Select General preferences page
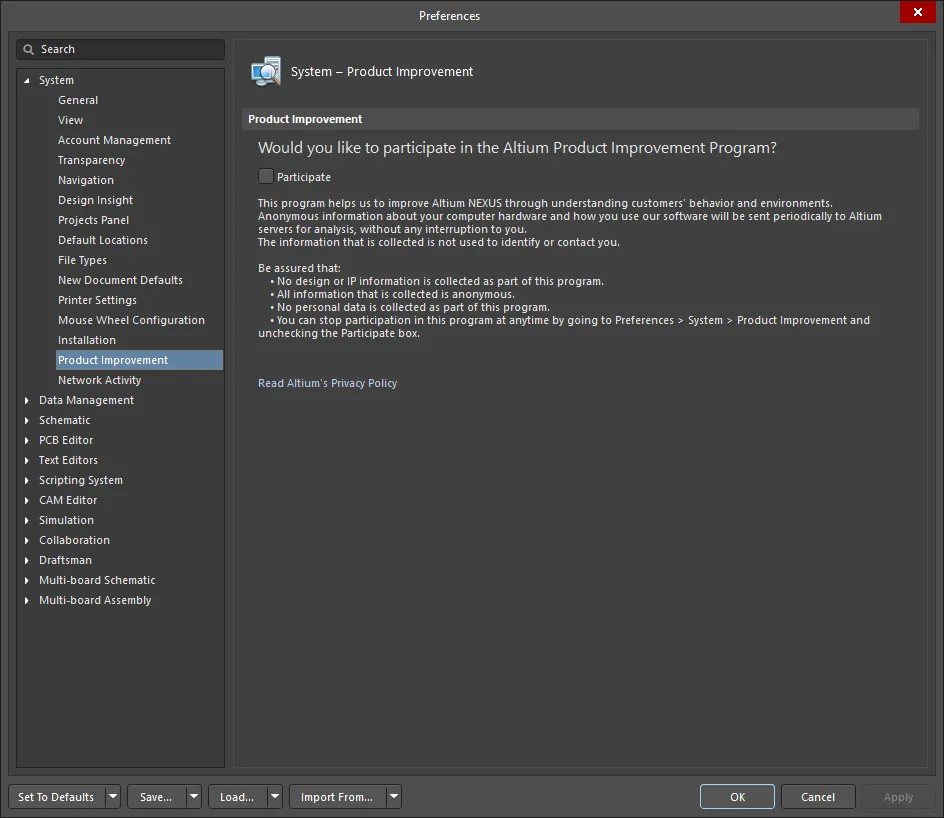Viewport: 944px width, 818px height. tap(78, 100)
